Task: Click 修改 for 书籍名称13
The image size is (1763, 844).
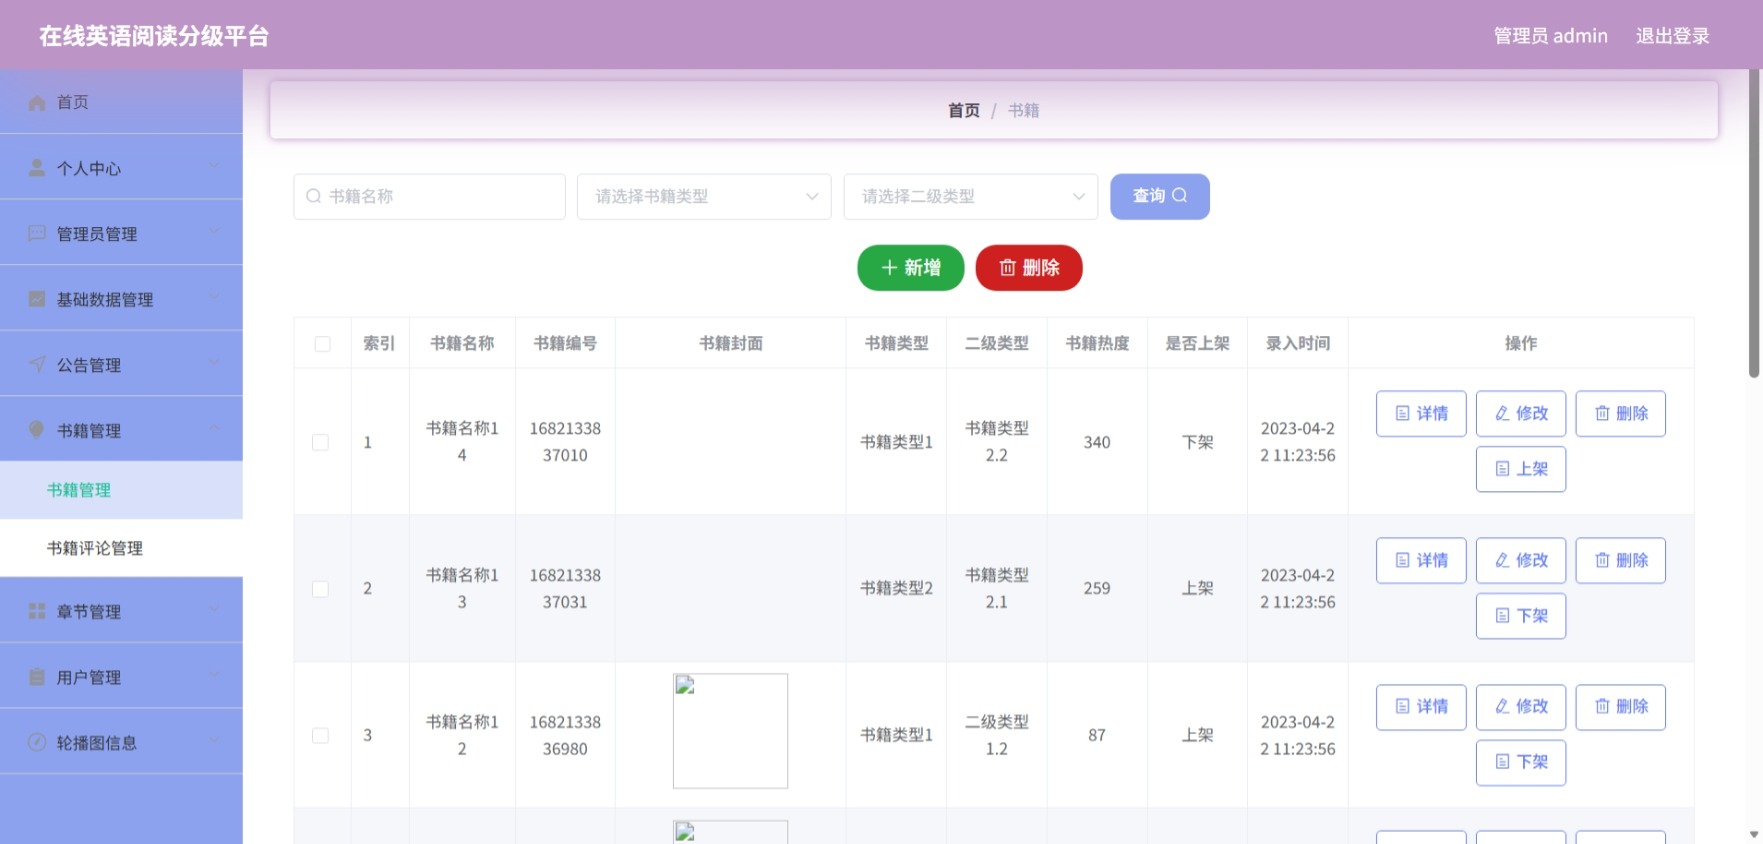Action: [x=1521, y=561]
